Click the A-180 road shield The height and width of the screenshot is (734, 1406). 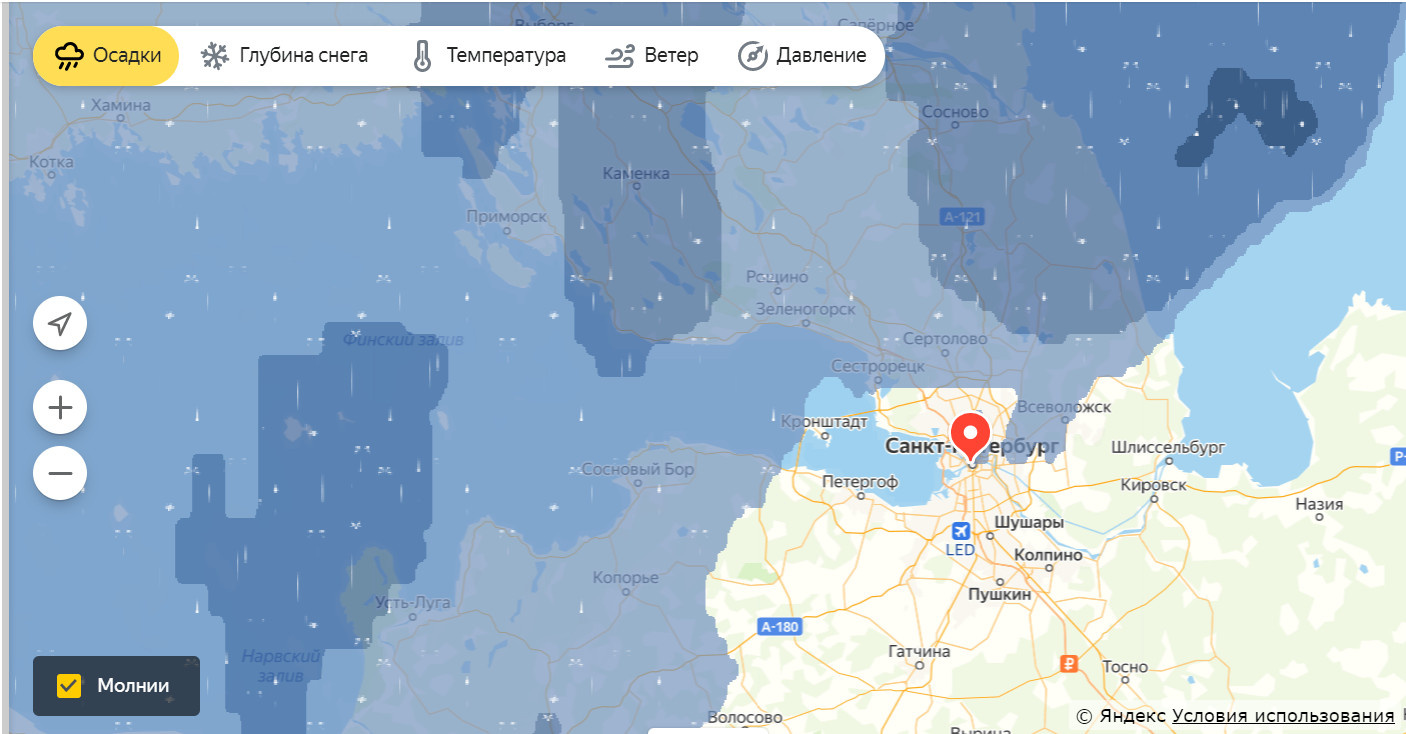(x=779, y=627)
